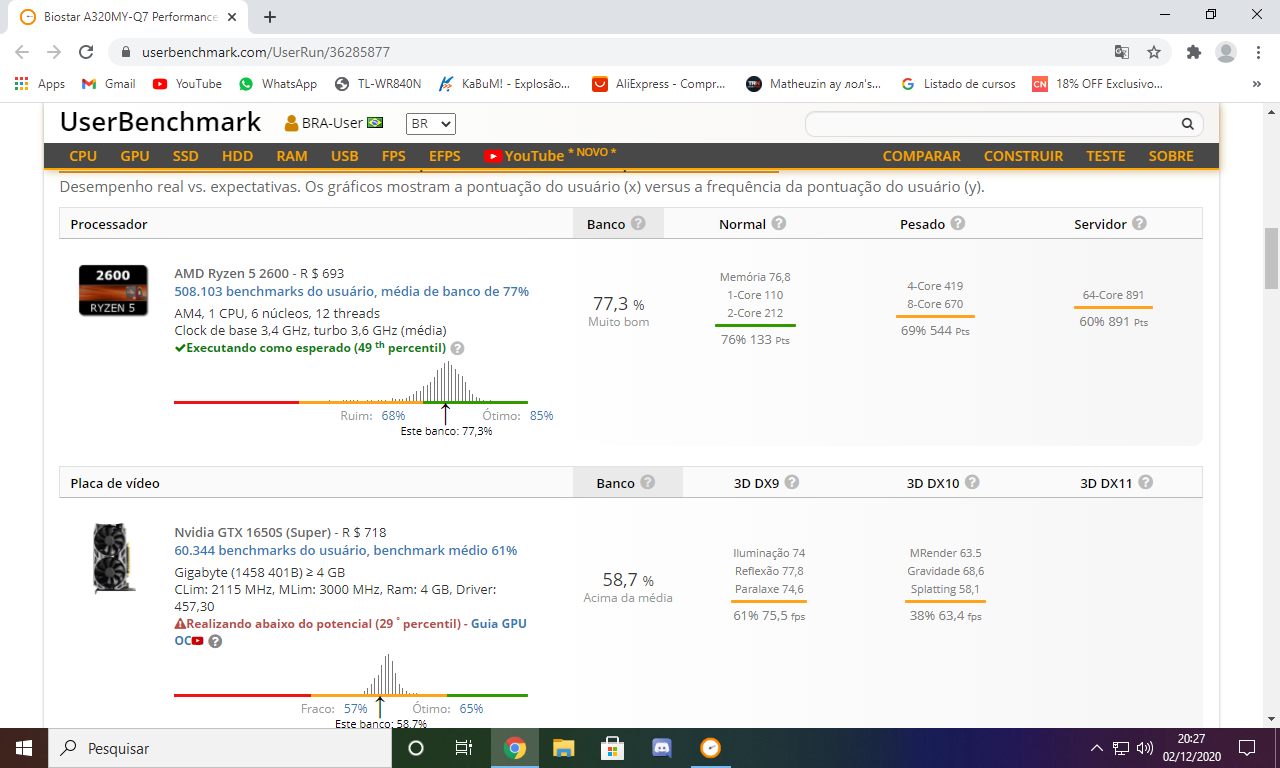Click CONSTRUIR in the navigation bar
This screenshot has width=1280, height=768.
point(1023,156)
